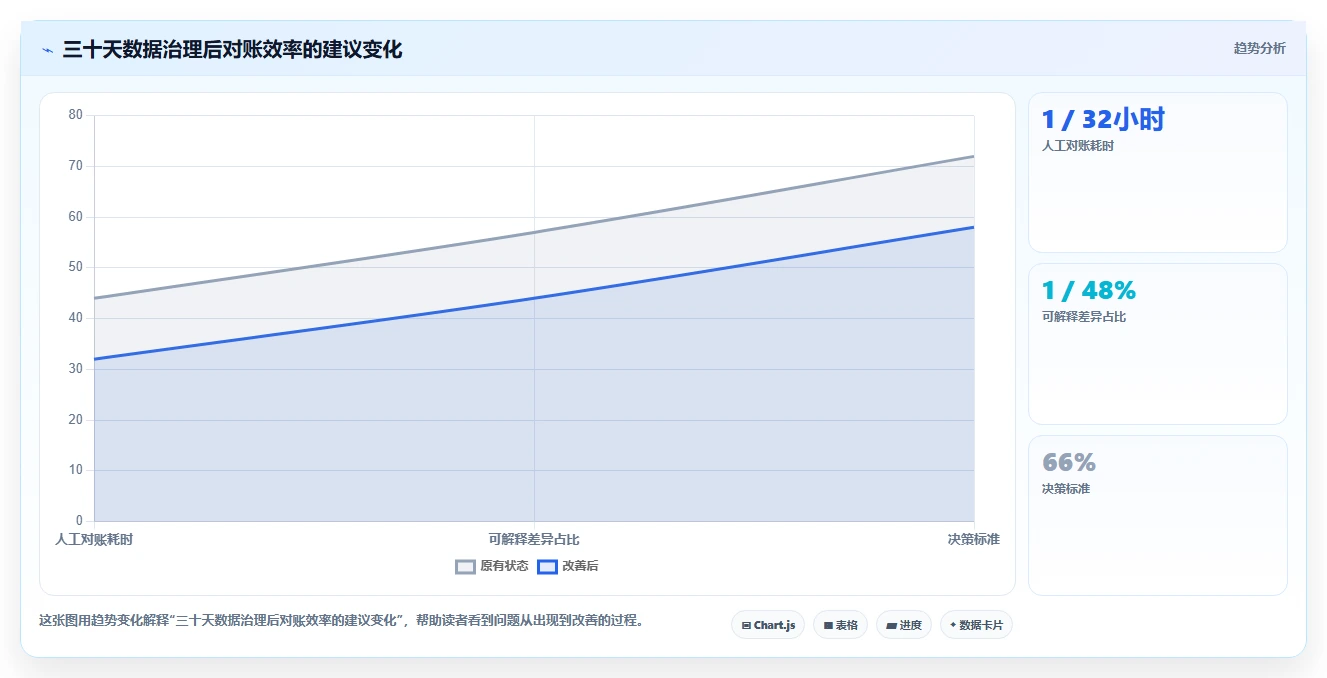
Task: Click the lightning icon beside the title
Action: [47, 49]
